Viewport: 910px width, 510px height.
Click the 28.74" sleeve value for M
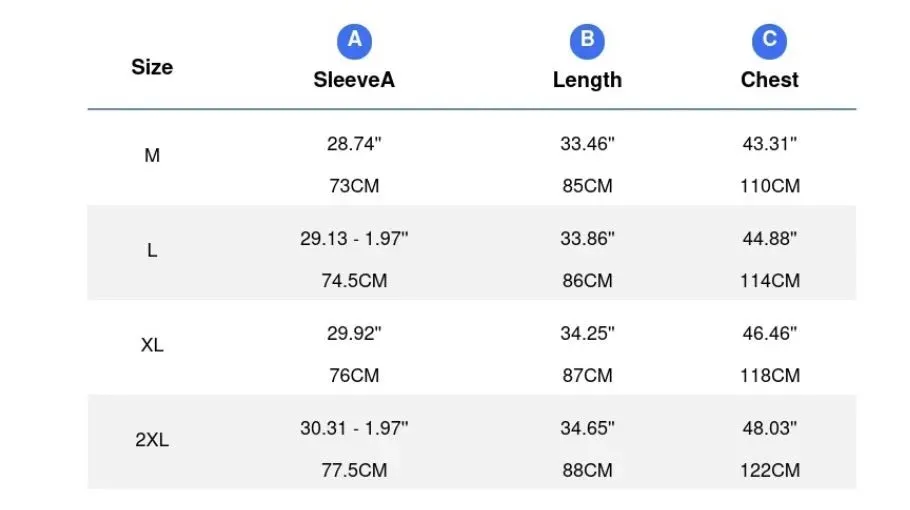click(x=354, y=143)
